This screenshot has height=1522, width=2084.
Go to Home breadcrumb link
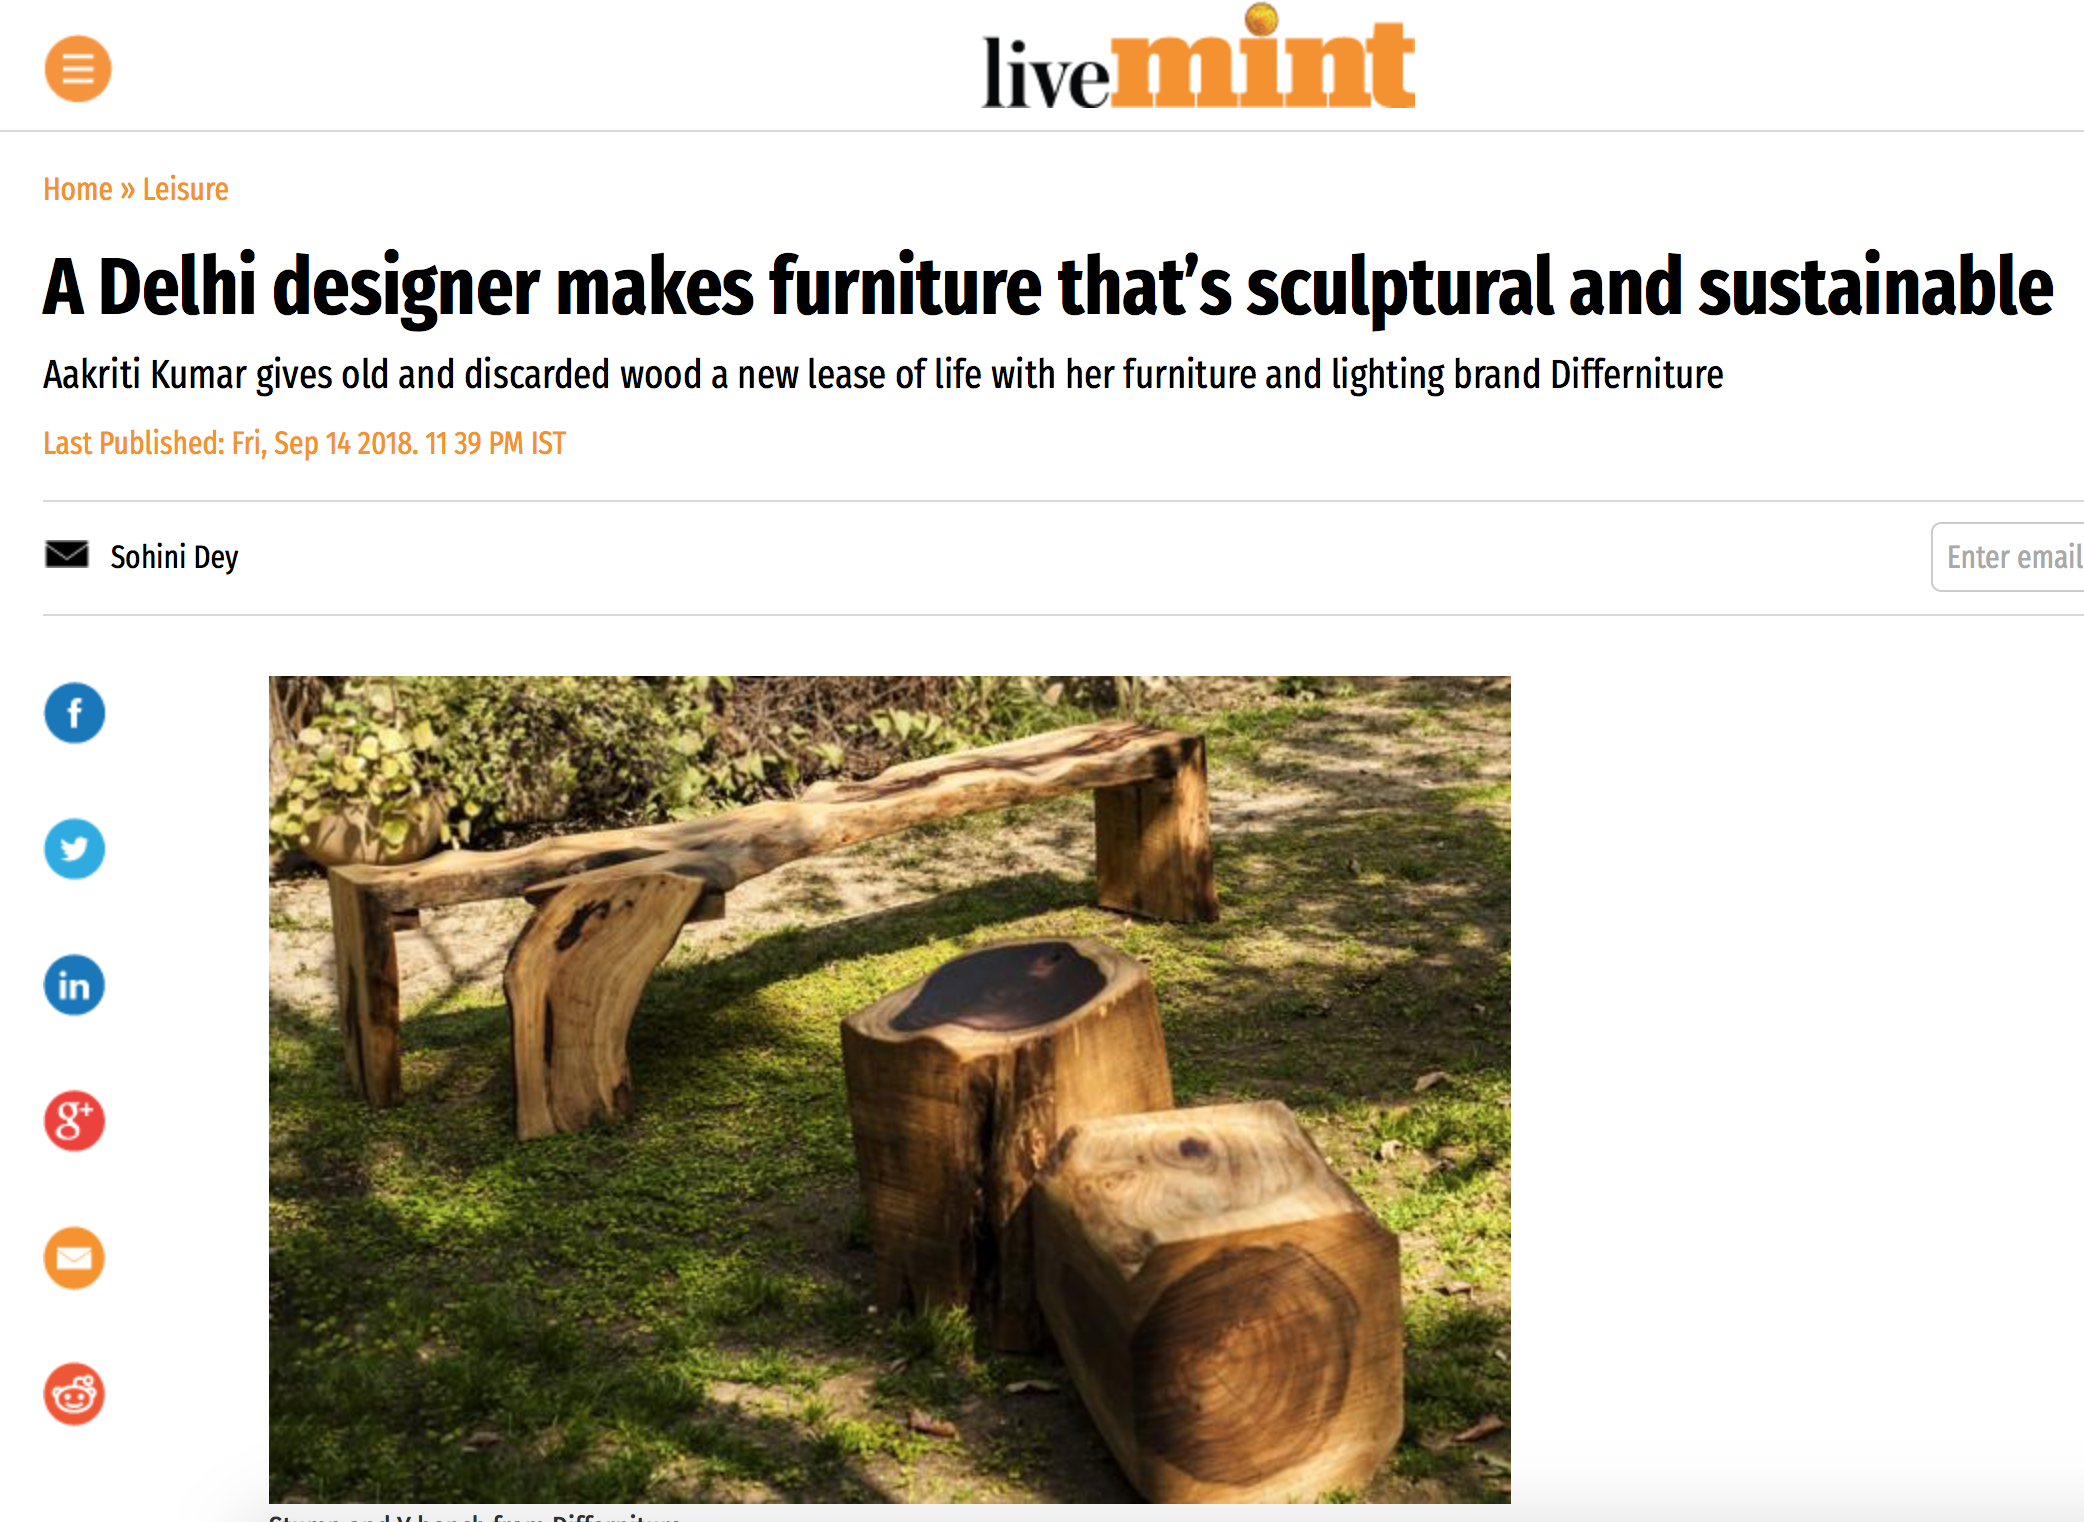point(78,189)
